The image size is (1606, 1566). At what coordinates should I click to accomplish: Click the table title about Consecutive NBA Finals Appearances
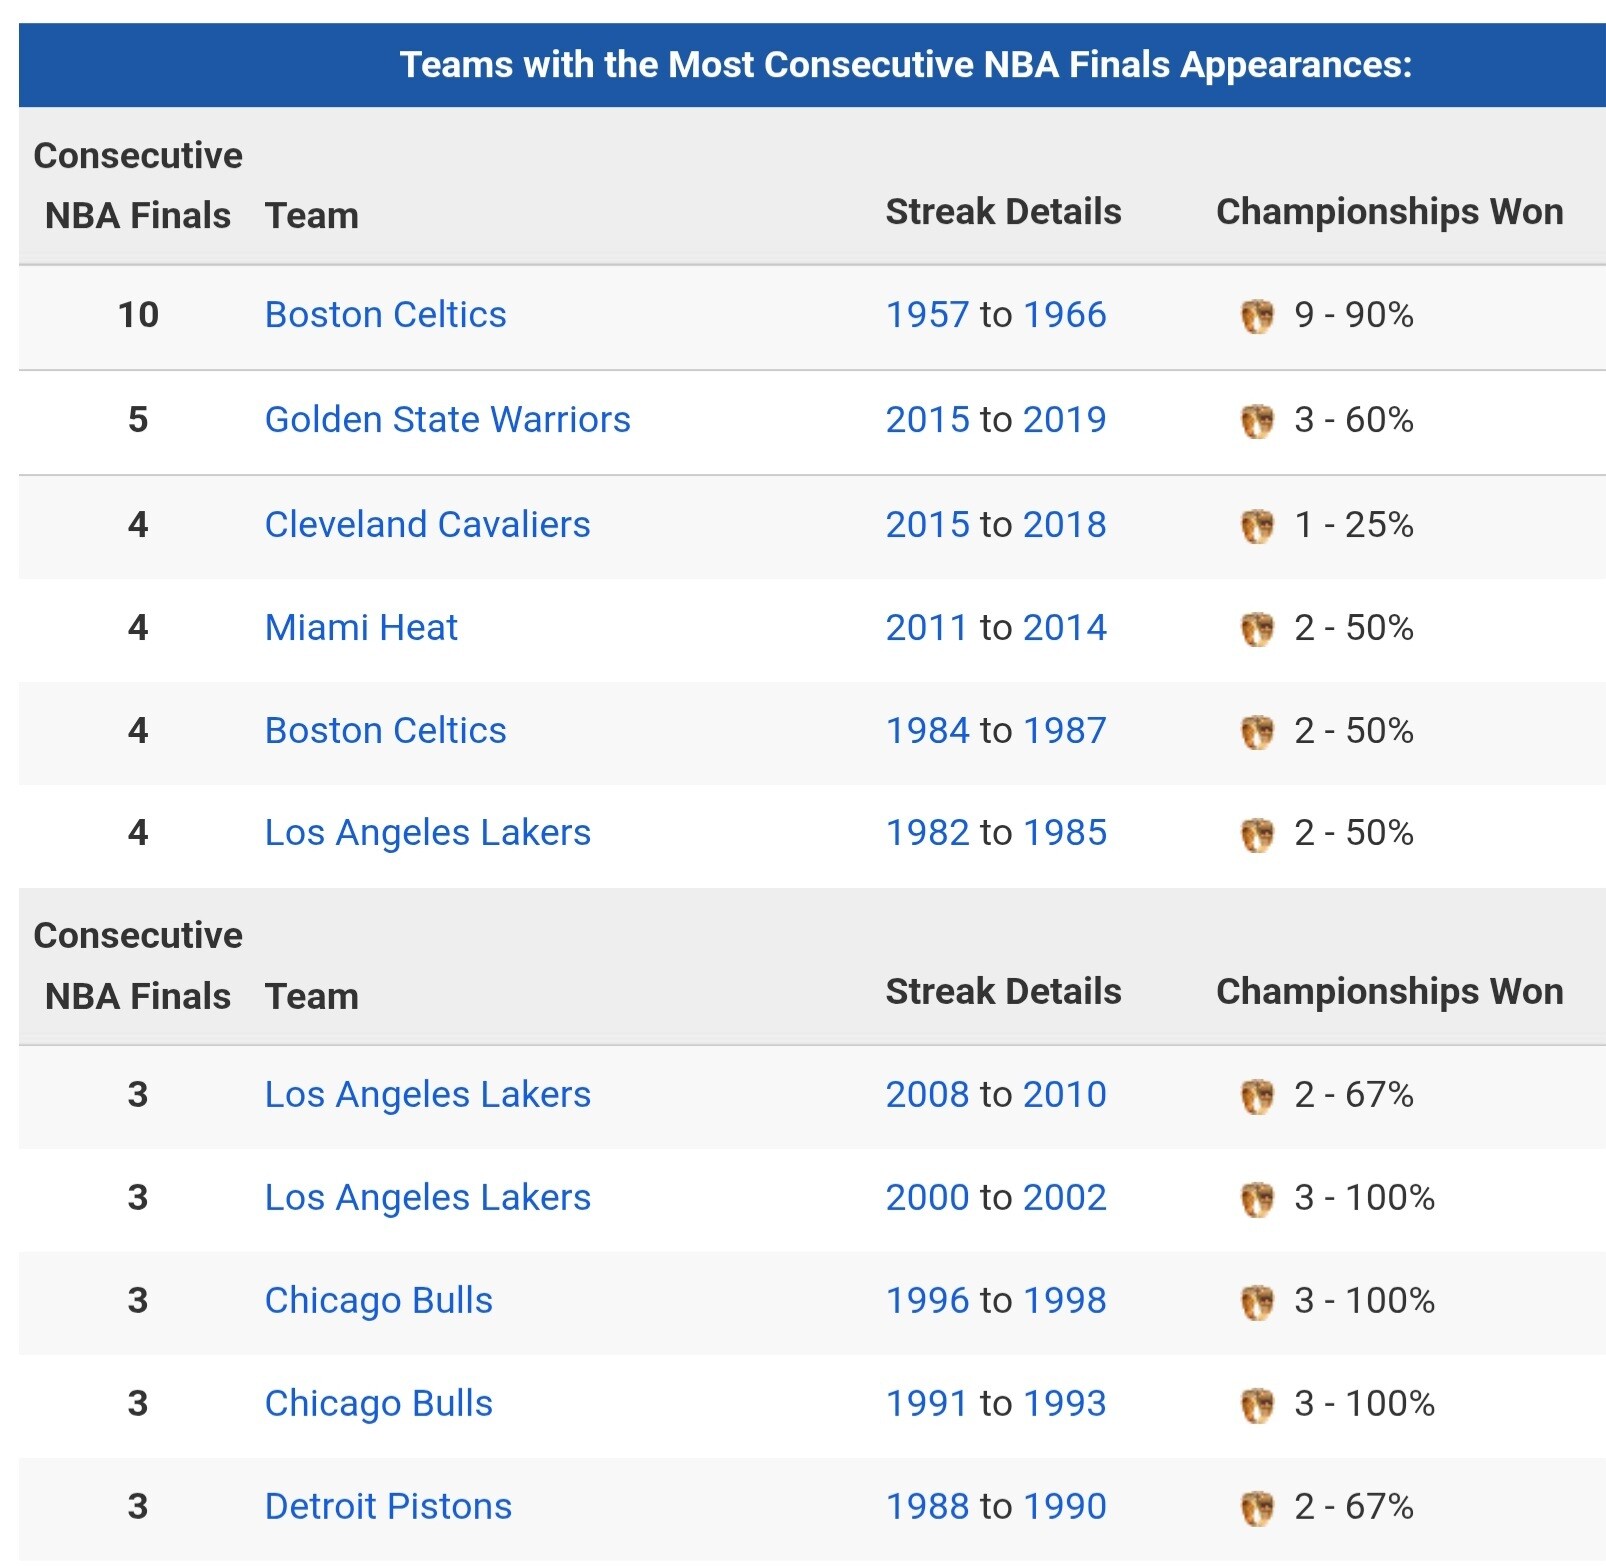click(906, 65)
